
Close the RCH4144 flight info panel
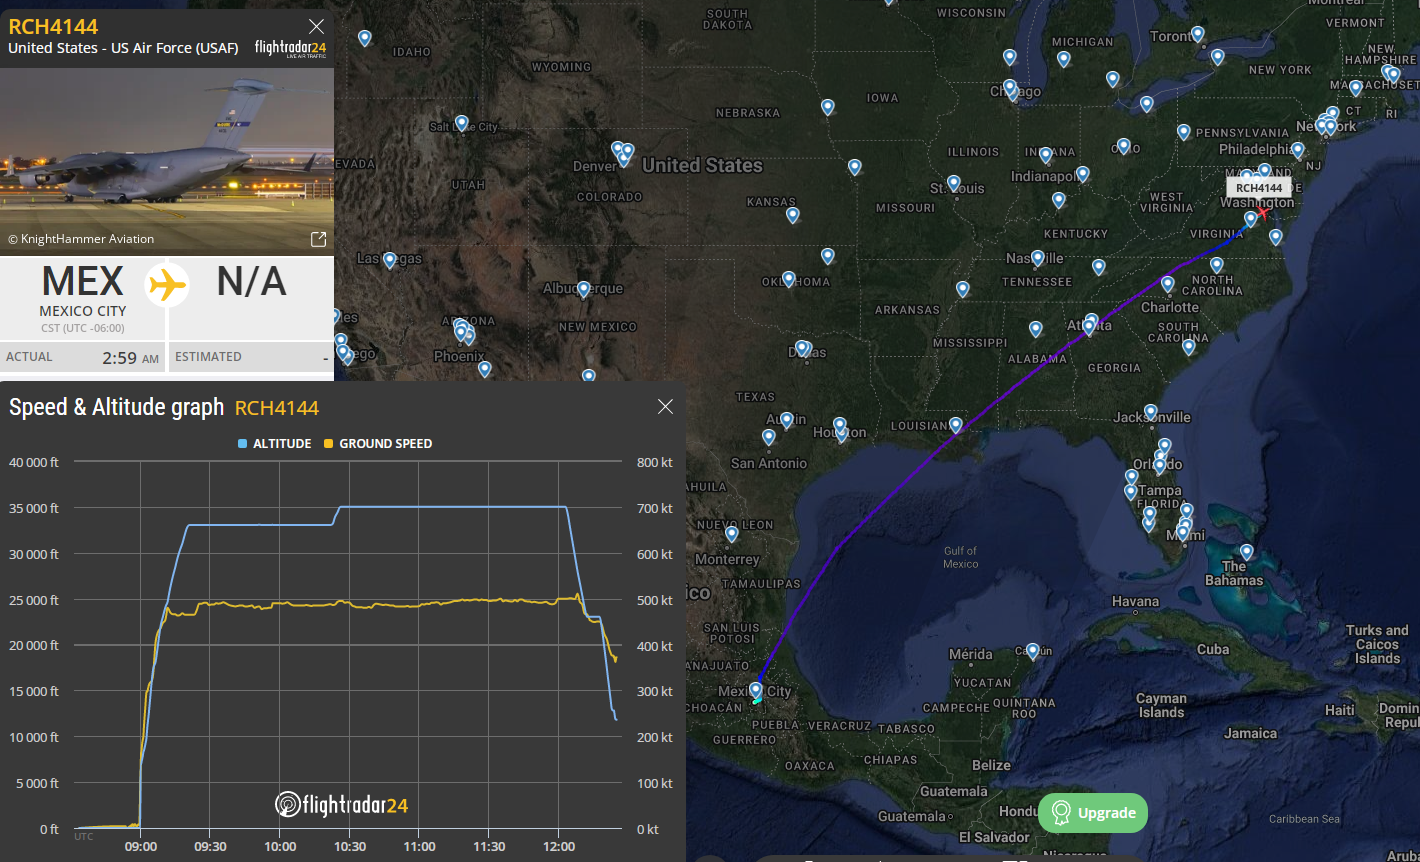316,27
